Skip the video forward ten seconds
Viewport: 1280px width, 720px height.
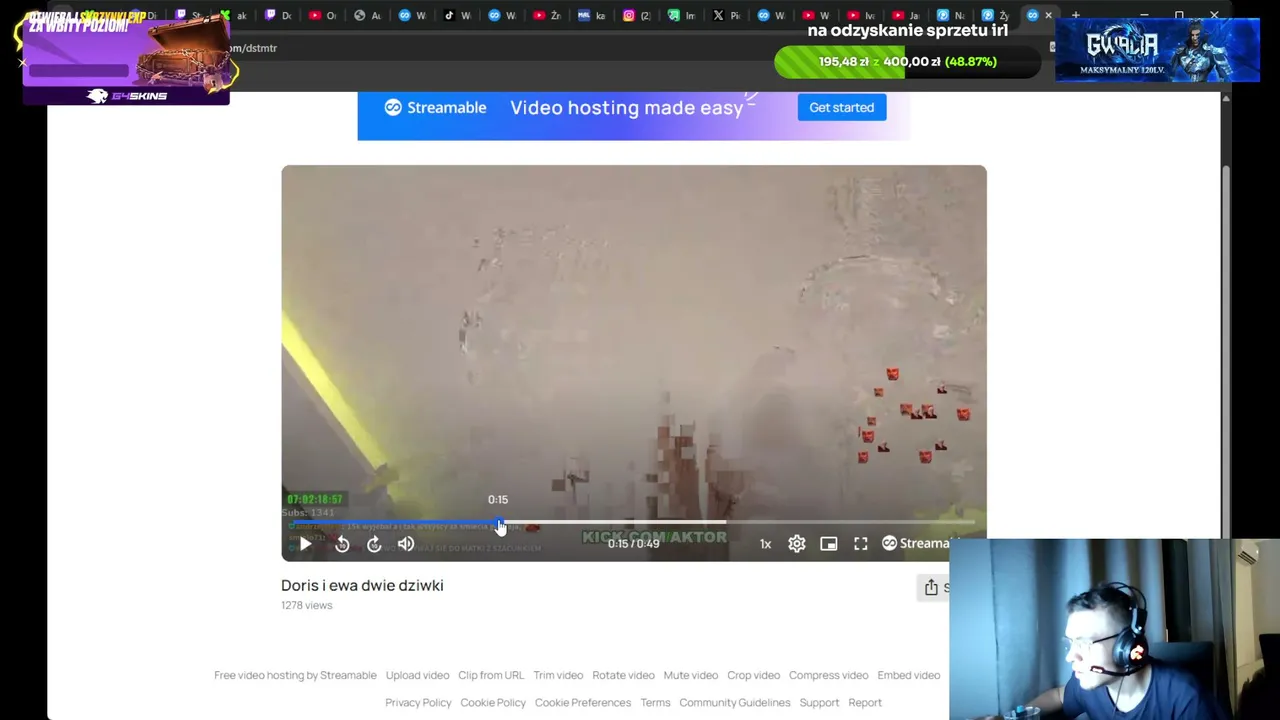(x=374, y=544)
